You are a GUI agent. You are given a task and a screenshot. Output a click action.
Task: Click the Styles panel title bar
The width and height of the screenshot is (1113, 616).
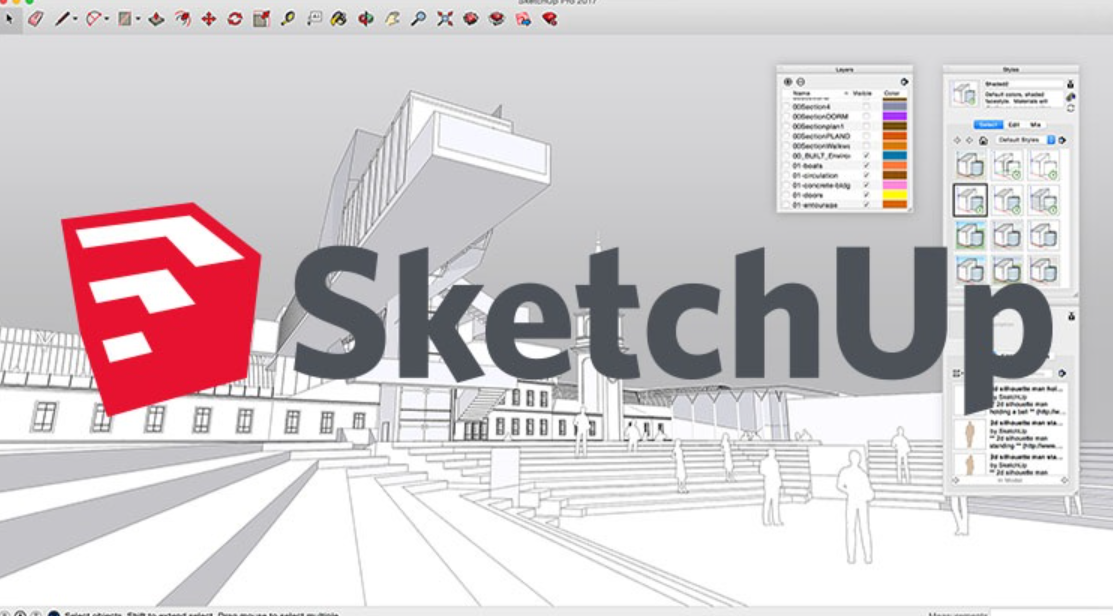pyautogui.click(x=1011, y=70)
